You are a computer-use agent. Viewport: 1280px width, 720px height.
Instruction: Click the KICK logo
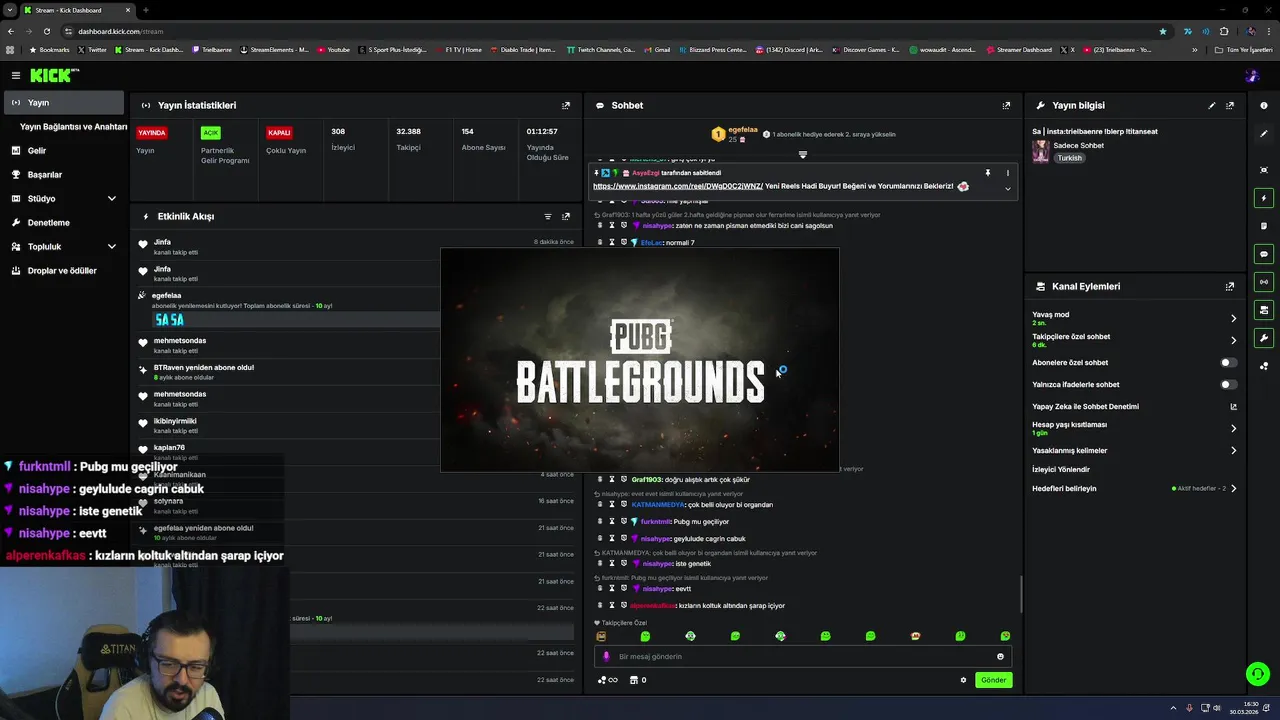(54, 75)
